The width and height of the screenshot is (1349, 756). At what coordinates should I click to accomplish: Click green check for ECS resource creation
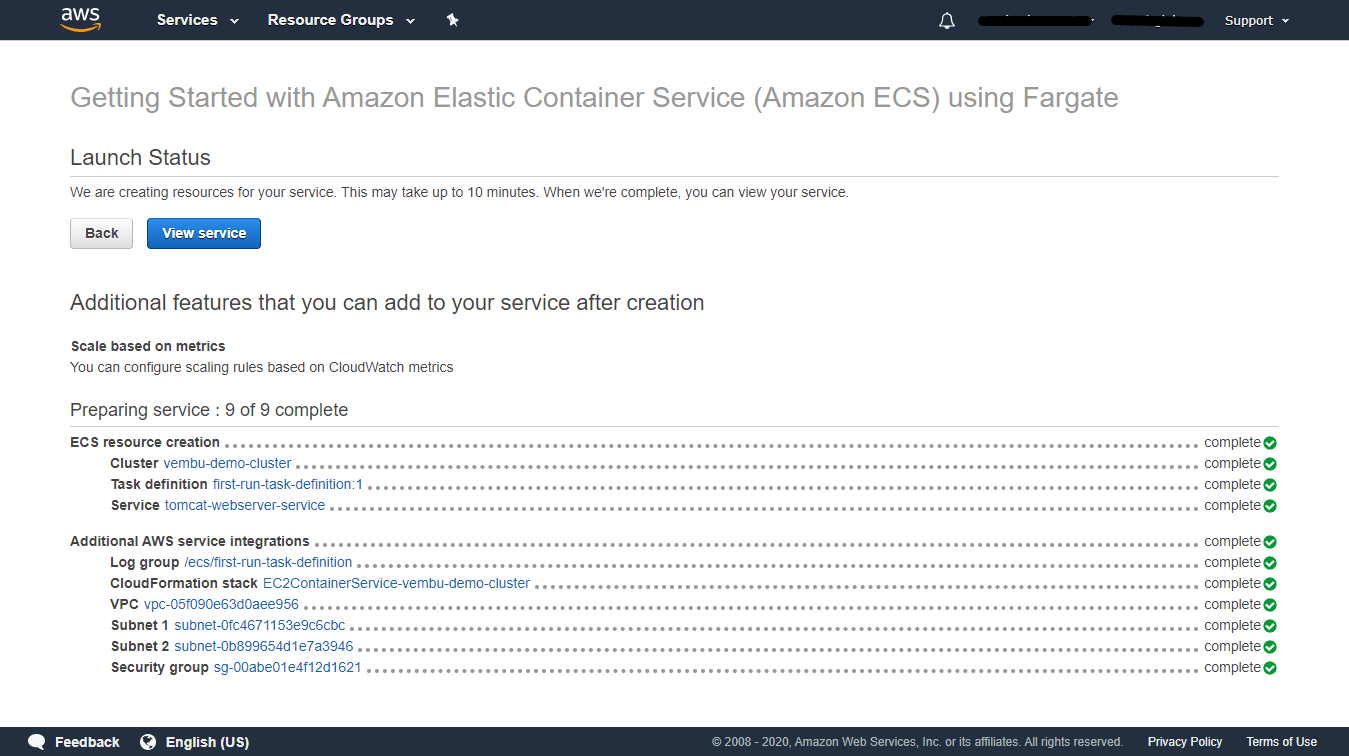[x=1270, y=443]
